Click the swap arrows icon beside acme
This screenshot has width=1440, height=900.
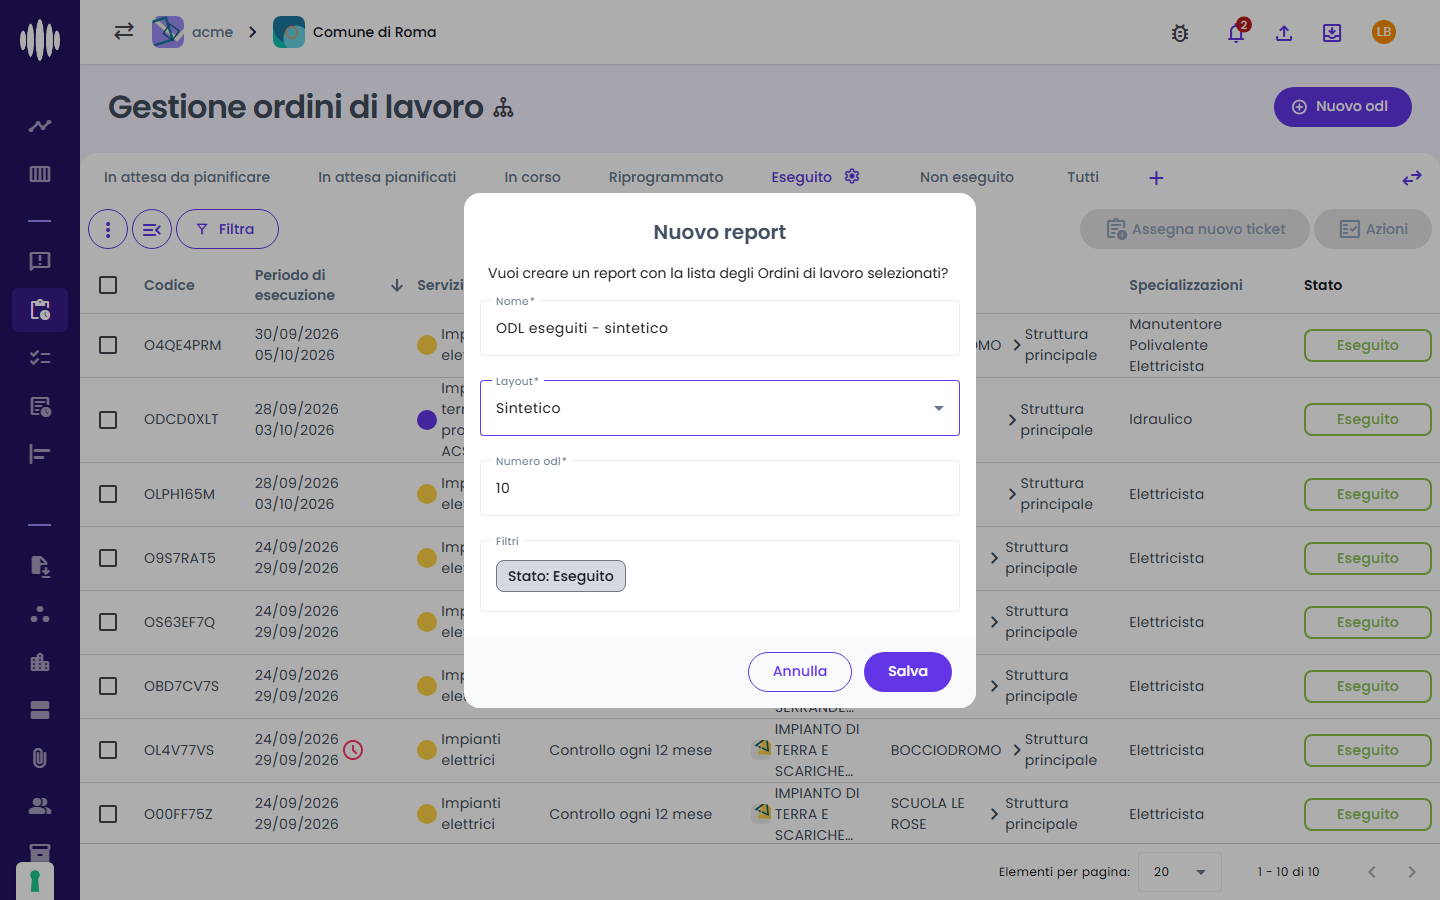(x=124, y=31)
